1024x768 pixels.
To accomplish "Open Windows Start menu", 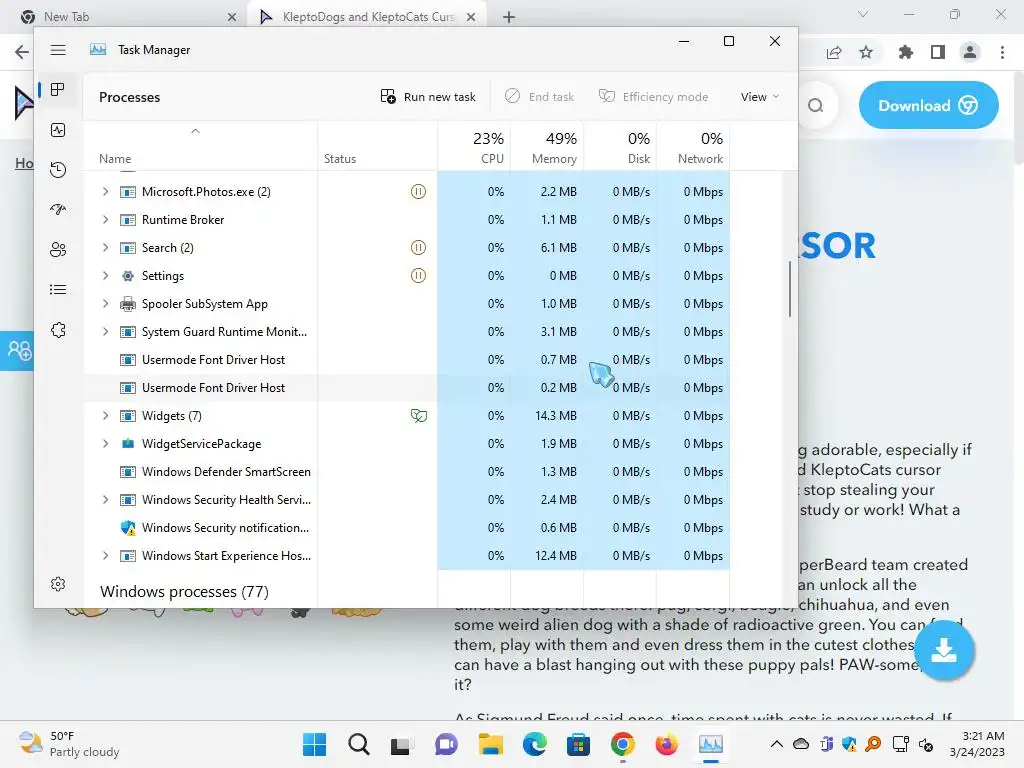I will 314,744.
